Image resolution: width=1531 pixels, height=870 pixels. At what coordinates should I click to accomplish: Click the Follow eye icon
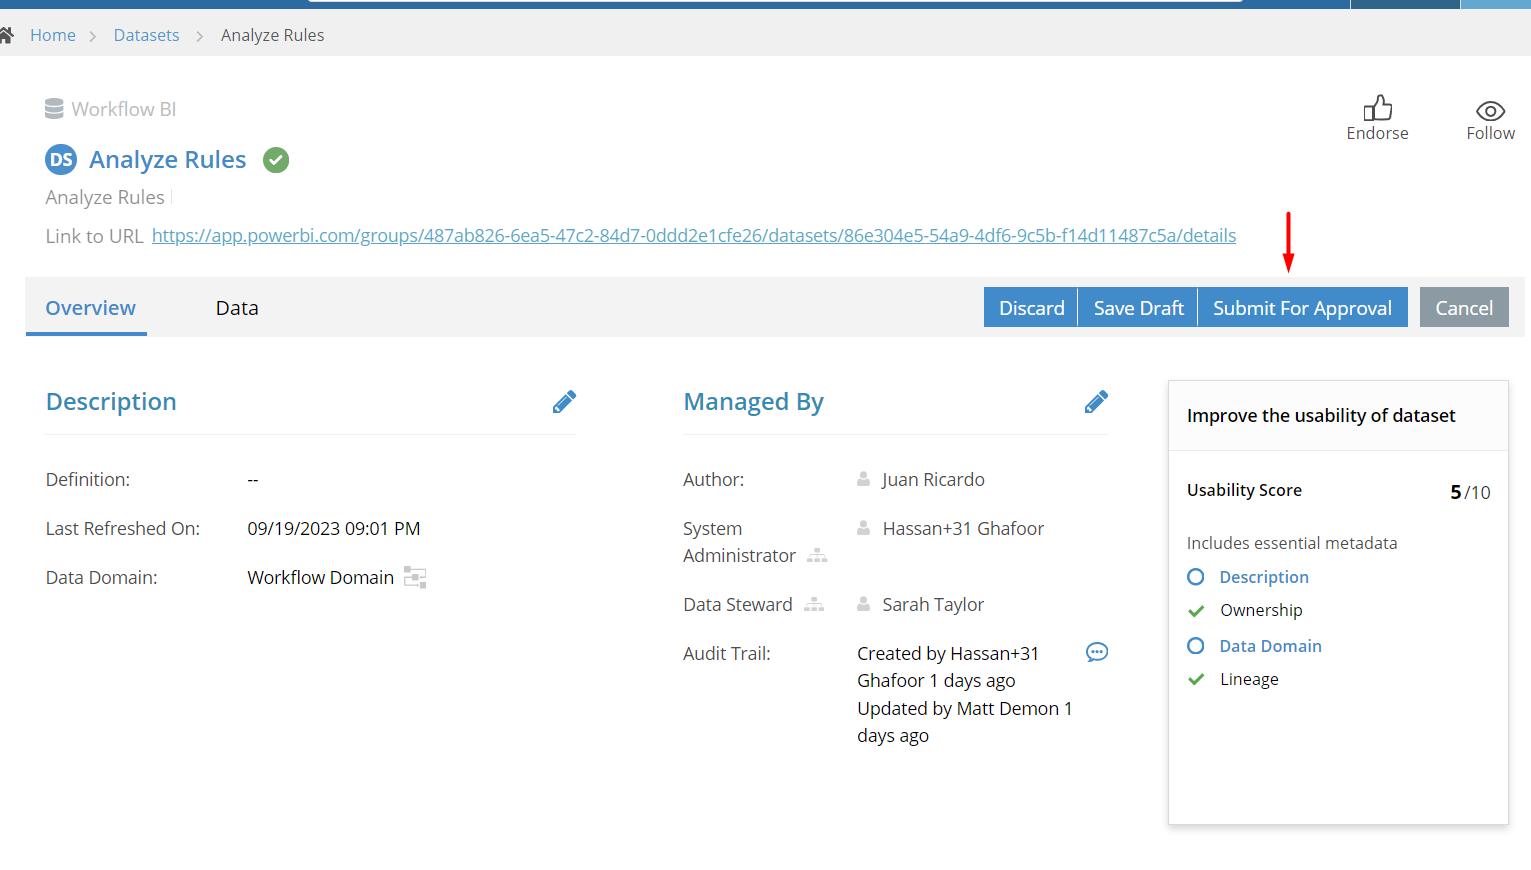coord(1489,110)
